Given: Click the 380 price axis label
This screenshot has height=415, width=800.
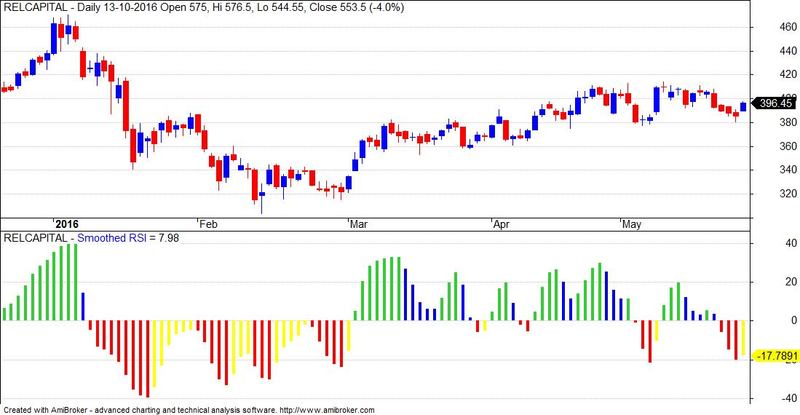Looking at the screenshot, I should click(786, 123).
